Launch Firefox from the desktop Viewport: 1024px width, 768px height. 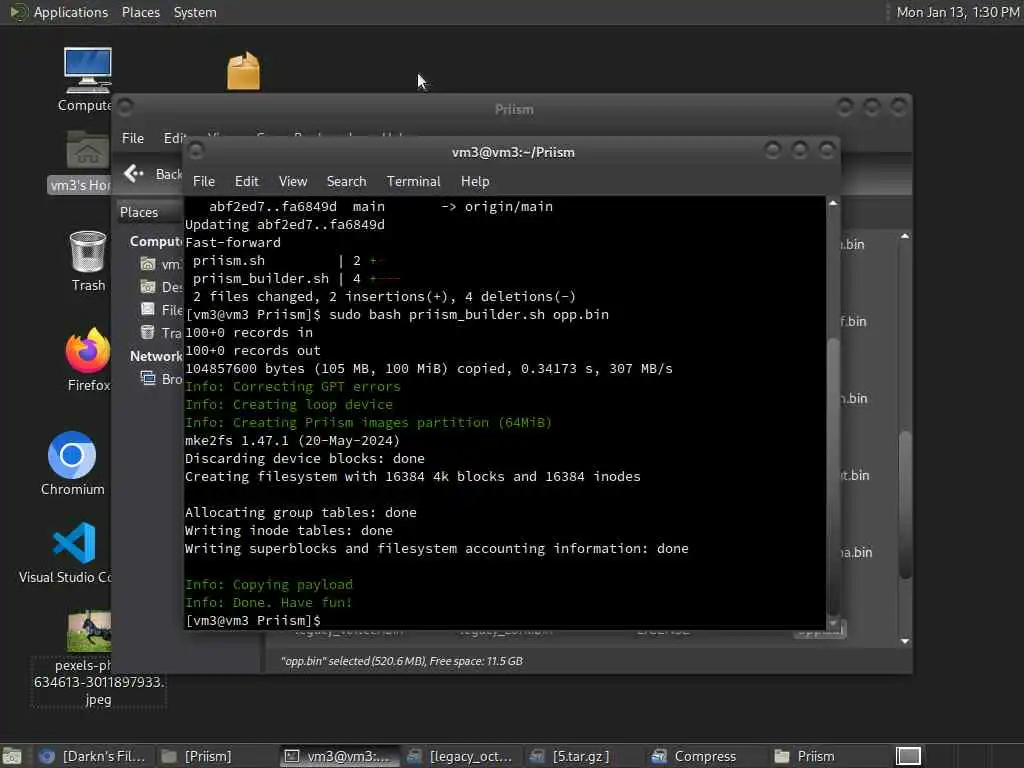pos(88,351)
